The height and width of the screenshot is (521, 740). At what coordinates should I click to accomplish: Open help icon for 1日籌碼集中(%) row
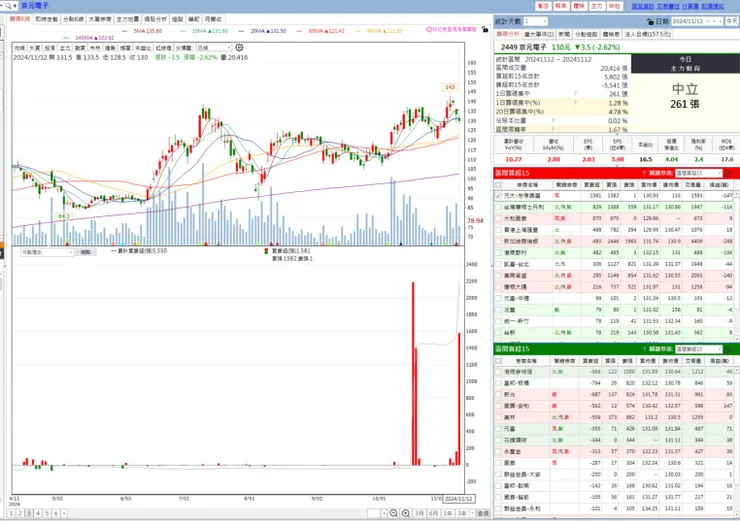pos(575,102)
